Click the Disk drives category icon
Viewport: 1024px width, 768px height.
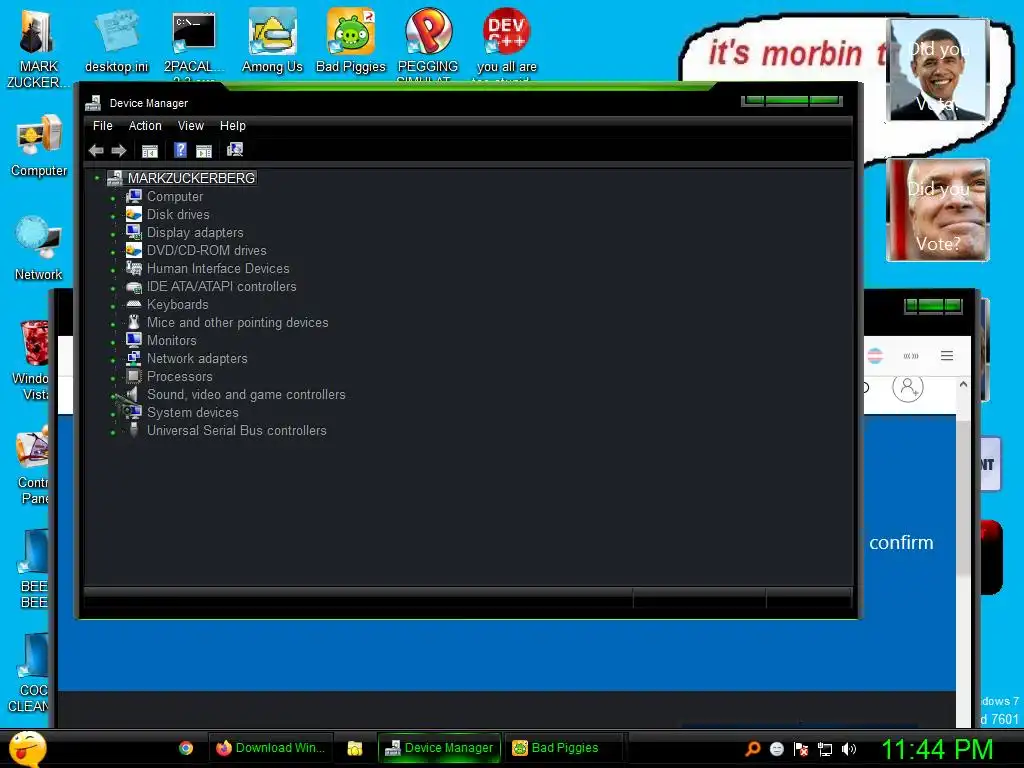(x=134, y=214)
